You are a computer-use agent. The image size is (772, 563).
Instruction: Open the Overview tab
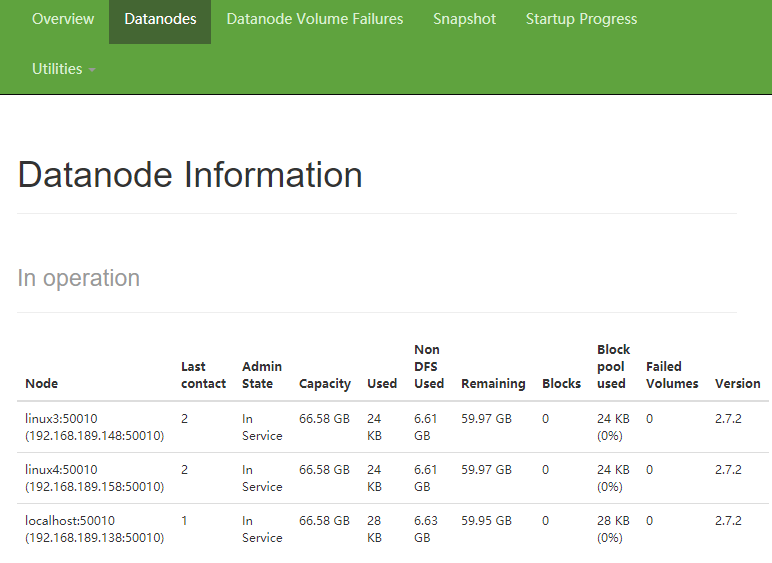(x=63, y=19)
